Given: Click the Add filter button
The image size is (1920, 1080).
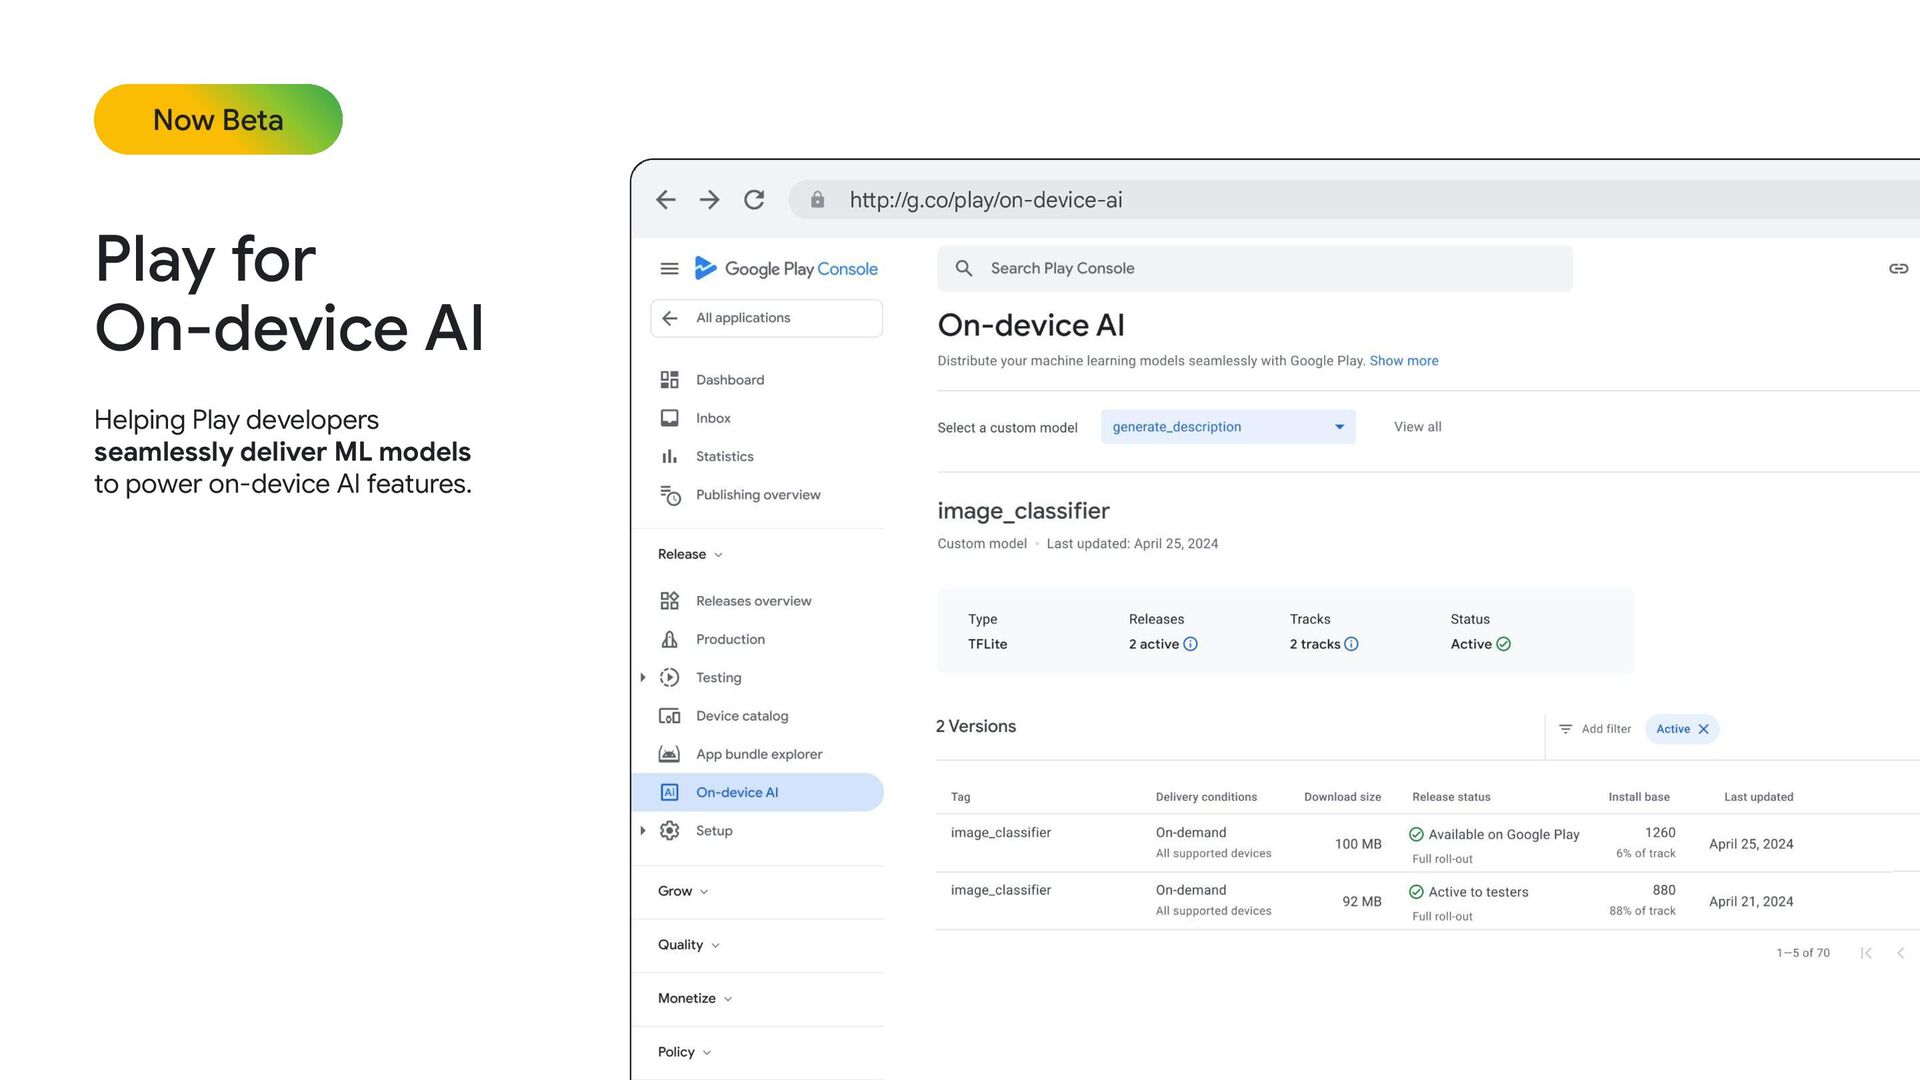Looking at the screenshot, I should pos(1595,730).
